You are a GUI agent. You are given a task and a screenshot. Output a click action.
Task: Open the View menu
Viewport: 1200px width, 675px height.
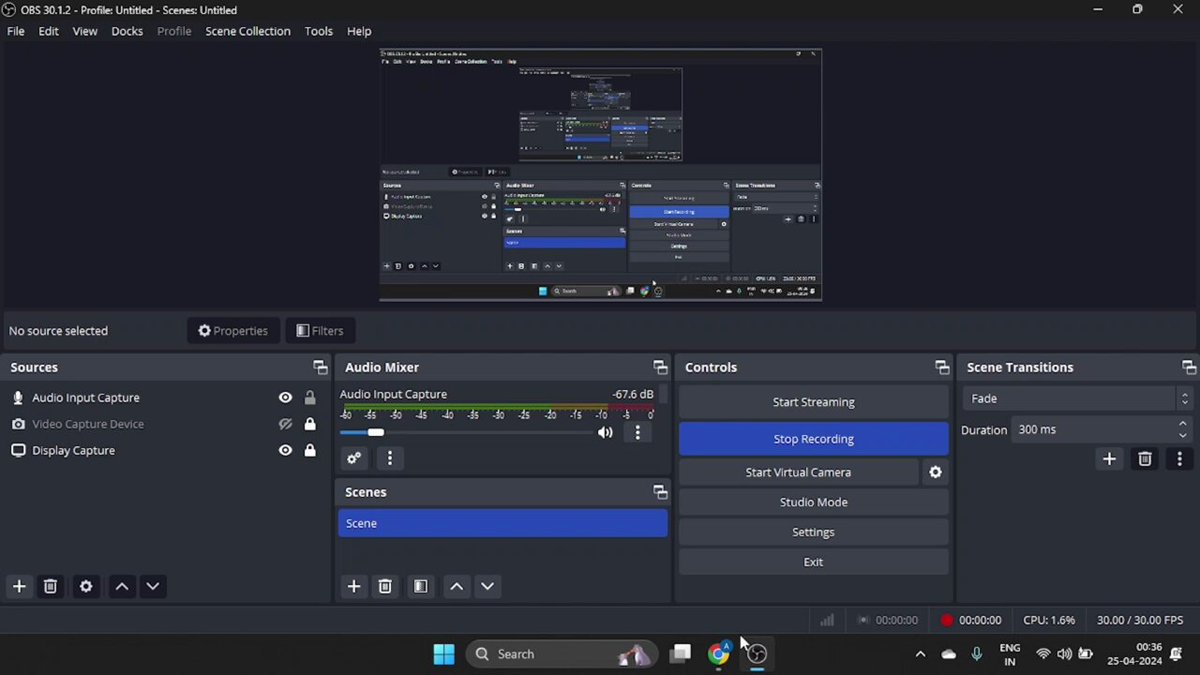(x=85, y=31)
